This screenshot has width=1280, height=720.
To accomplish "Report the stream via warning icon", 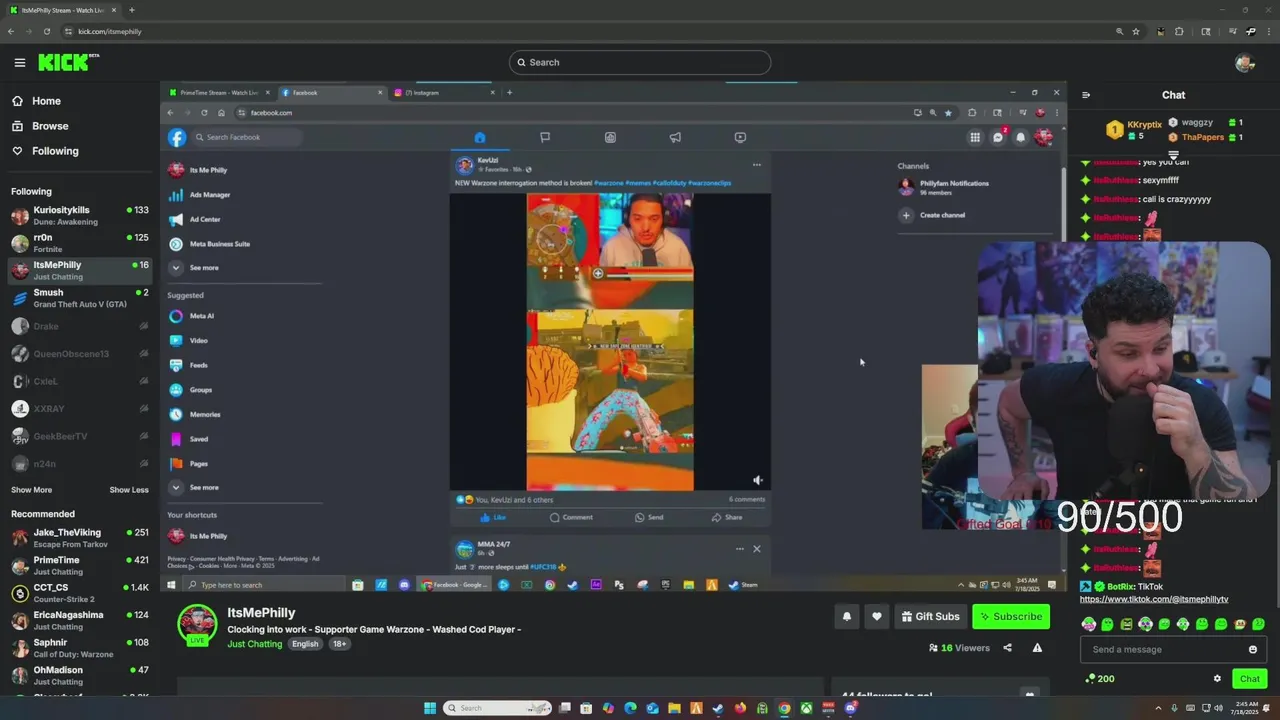I will pos(1037,648).
